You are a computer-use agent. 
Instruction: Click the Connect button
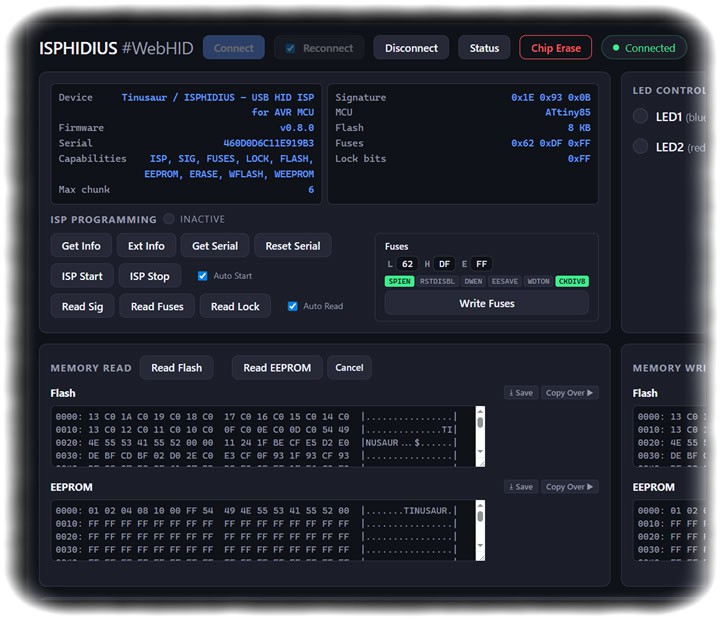point(233,48)
